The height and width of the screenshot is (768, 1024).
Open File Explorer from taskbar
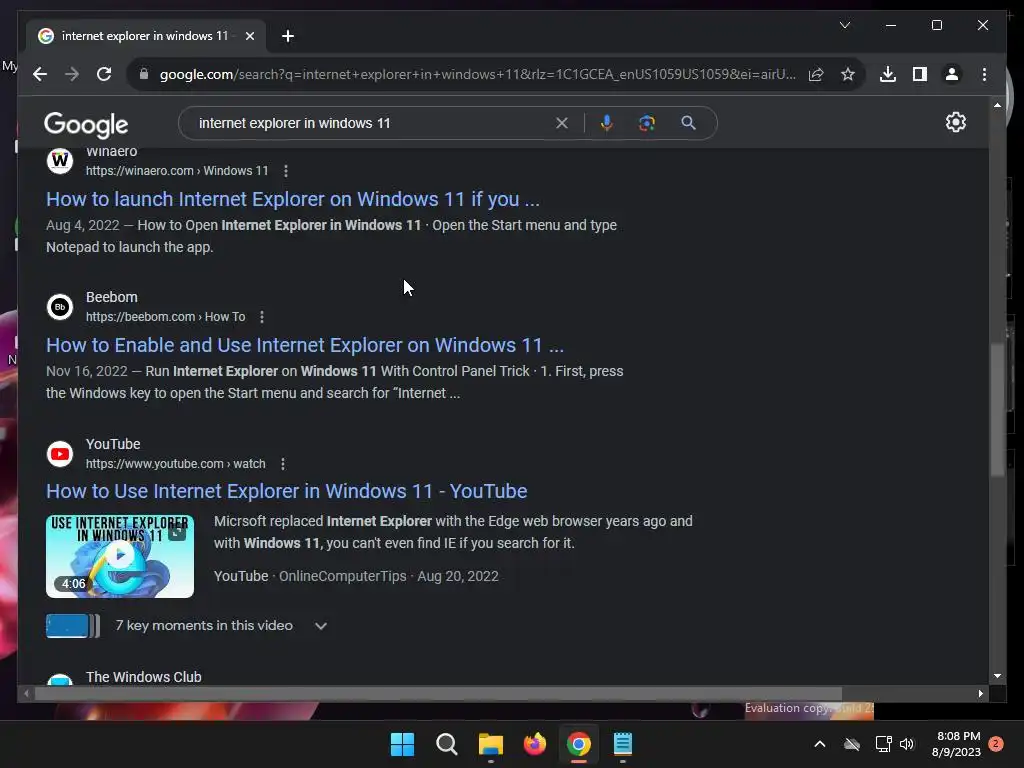490,744
